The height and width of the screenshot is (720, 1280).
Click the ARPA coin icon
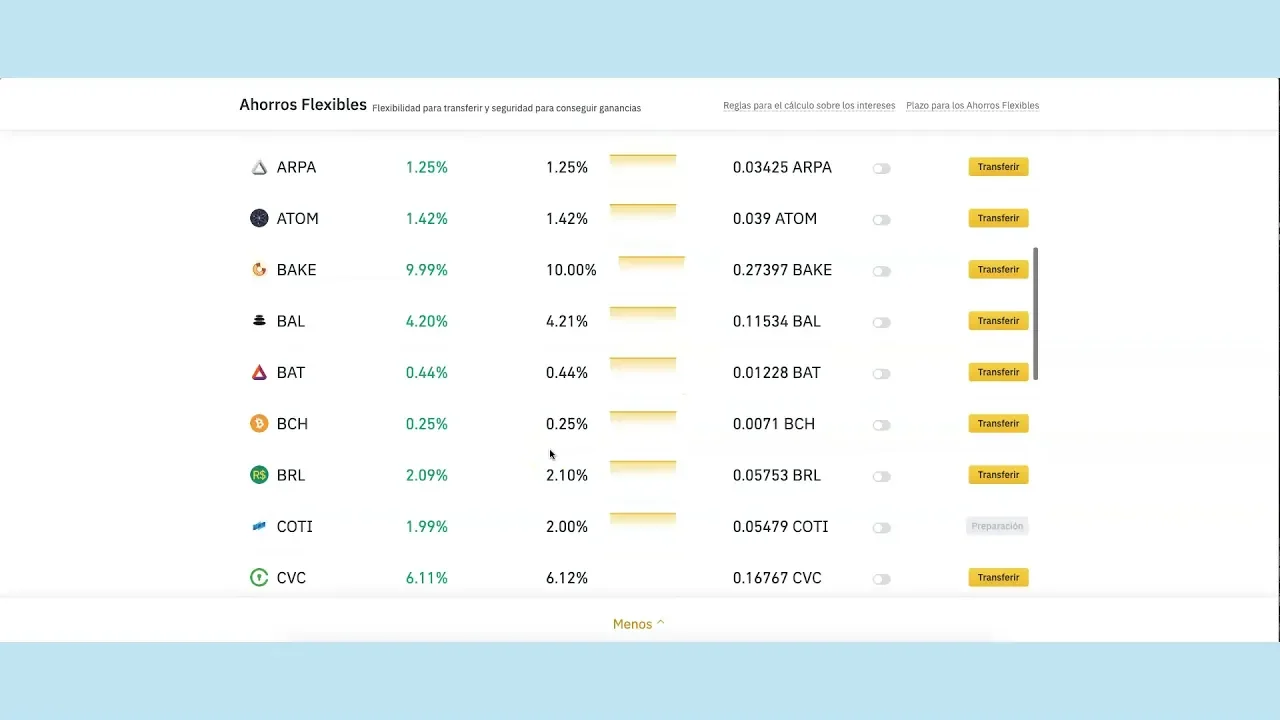259,168
